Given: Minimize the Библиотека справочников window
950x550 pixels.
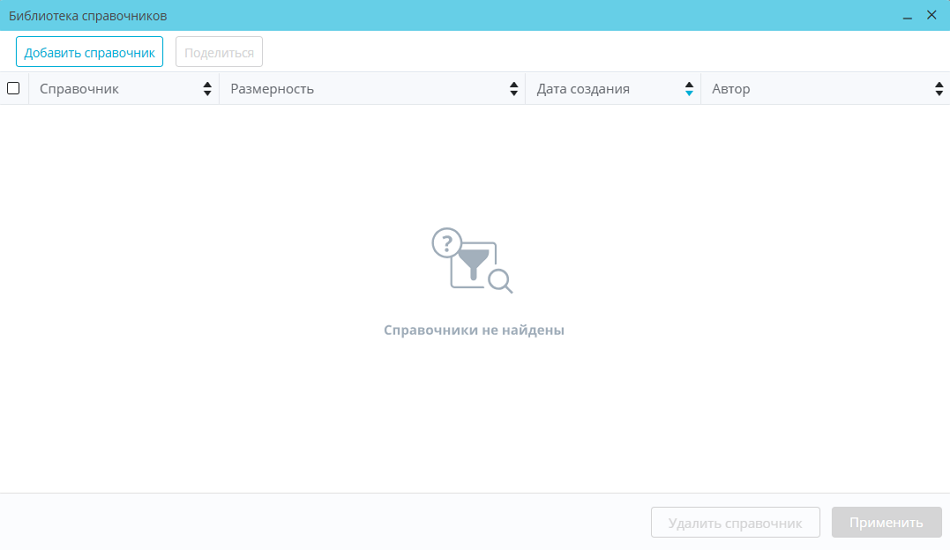Looking at the screenshot, I should pos(907,16).
